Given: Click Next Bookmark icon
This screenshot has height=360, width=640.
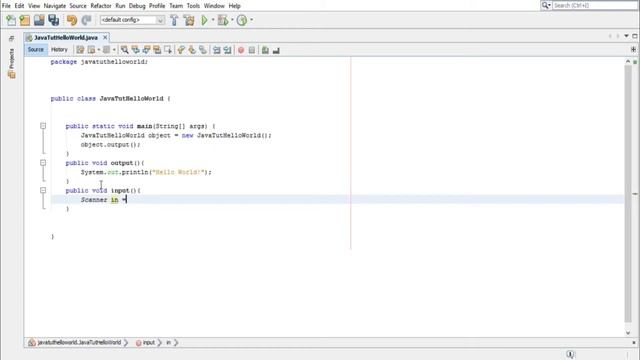Looking at the screenshot, I should coord(192,50).
